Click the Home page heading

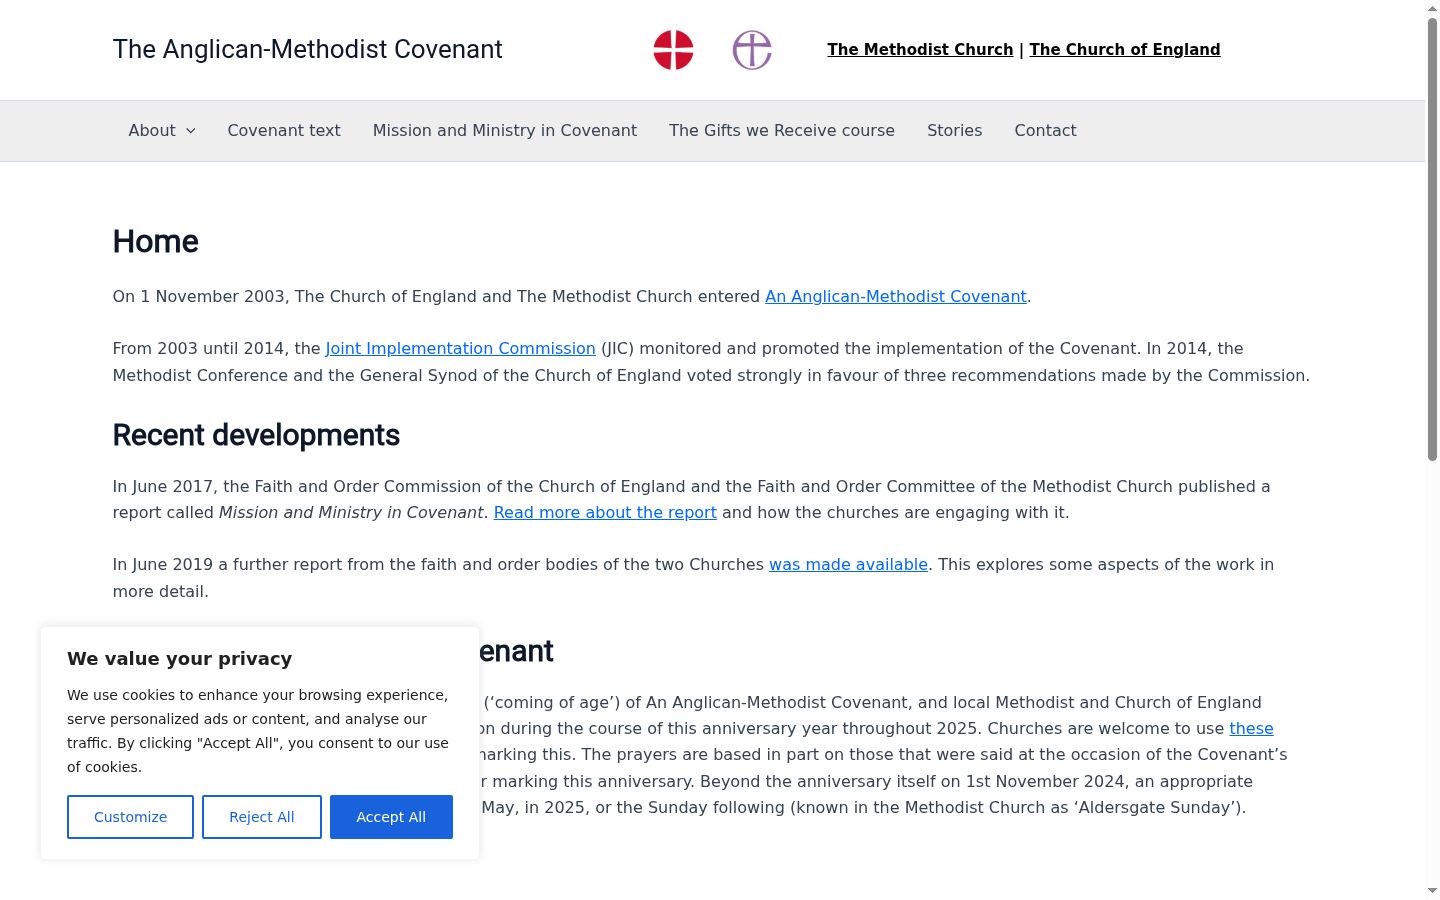155,242
